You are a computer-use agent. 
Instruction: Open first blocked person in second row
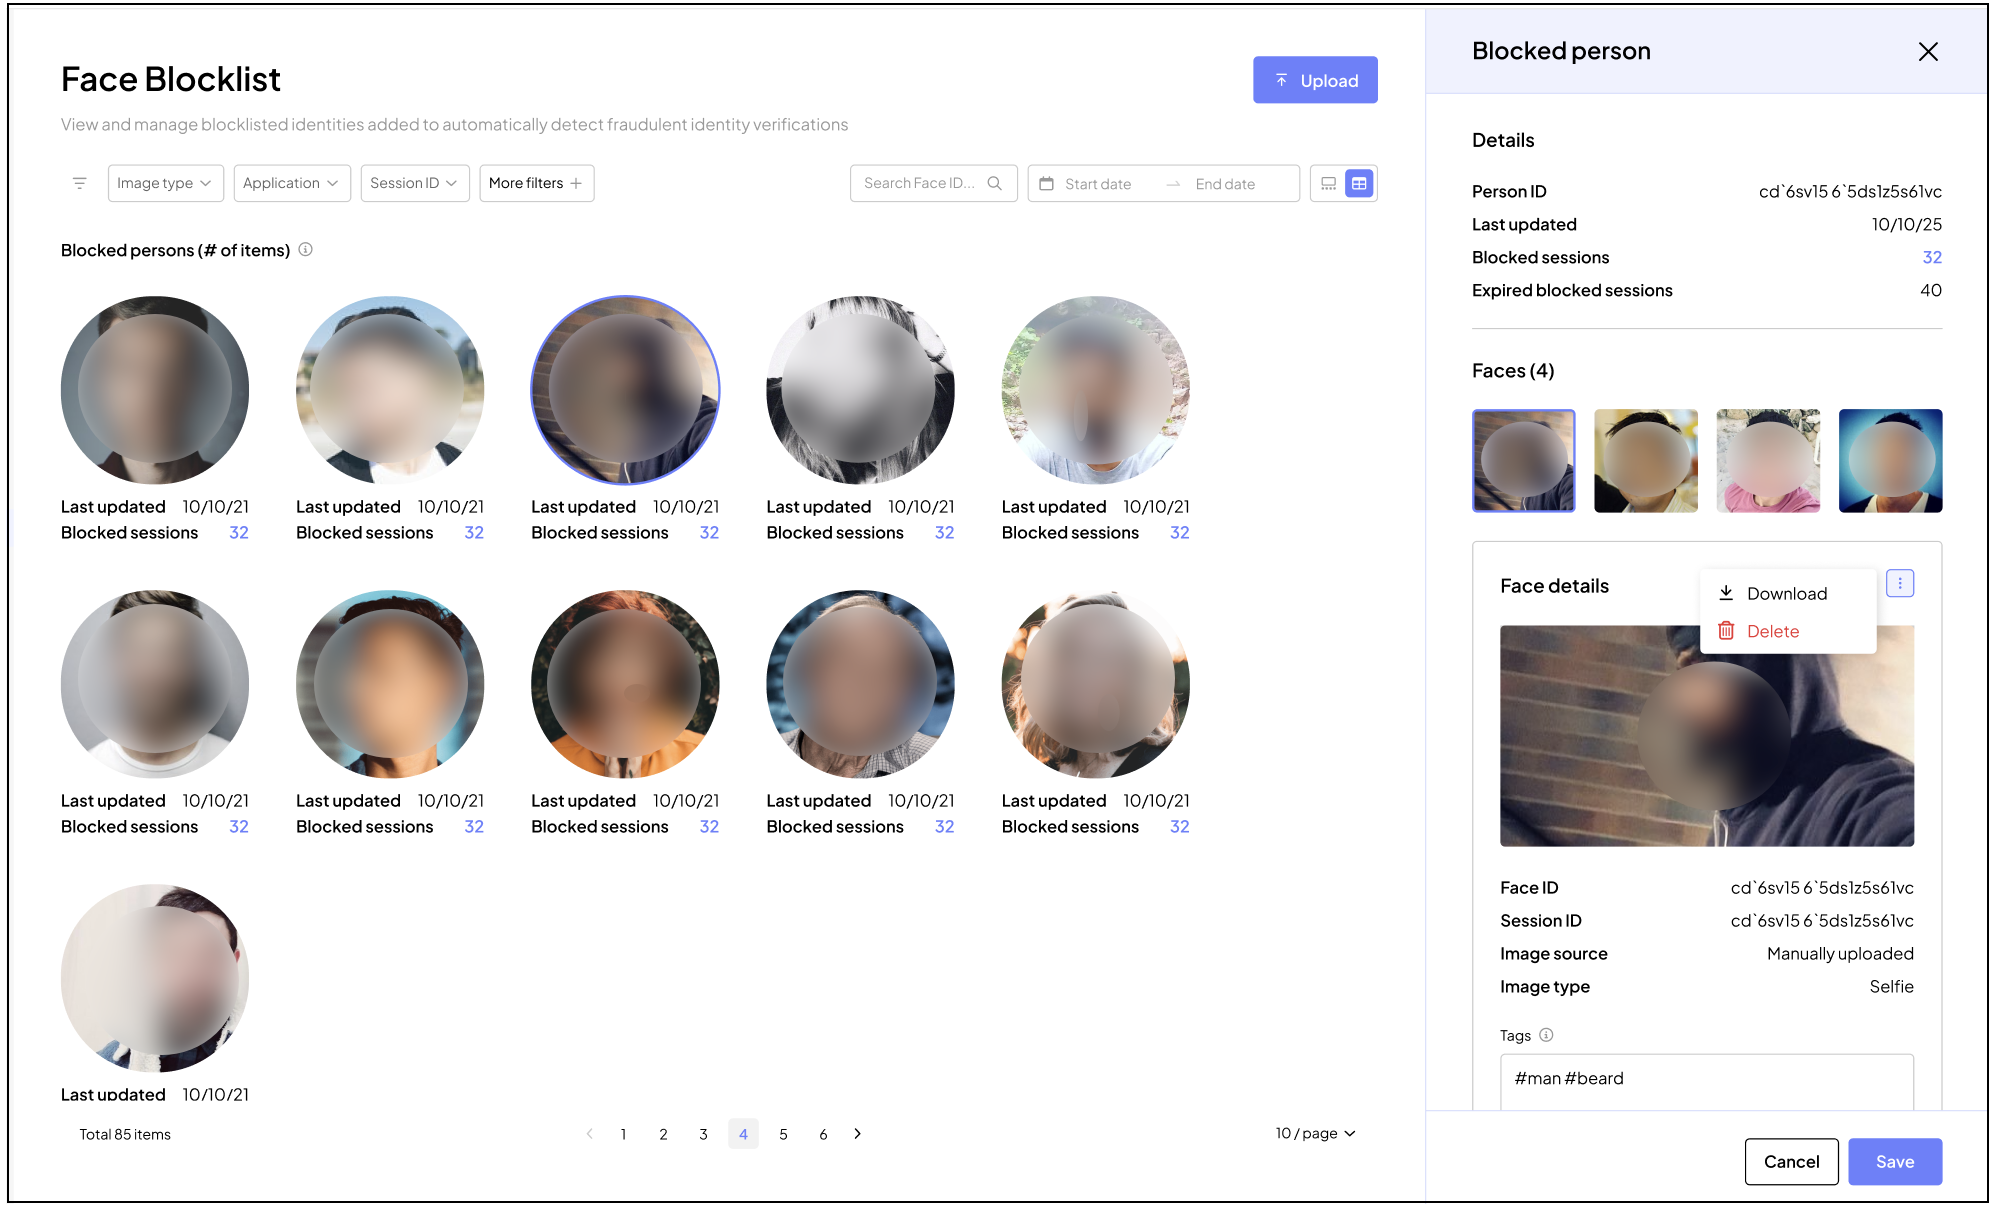(x=155, y=684)
